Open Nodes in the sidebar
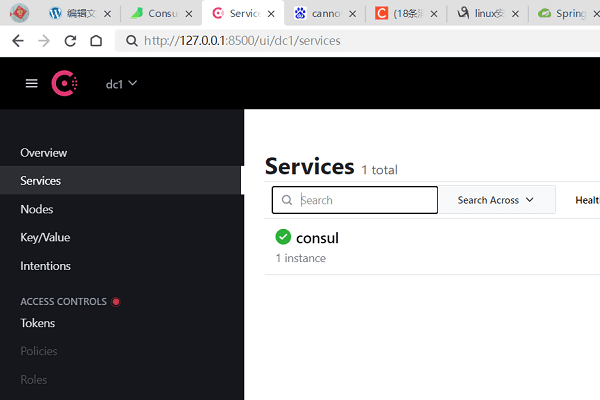 (37, 209)
